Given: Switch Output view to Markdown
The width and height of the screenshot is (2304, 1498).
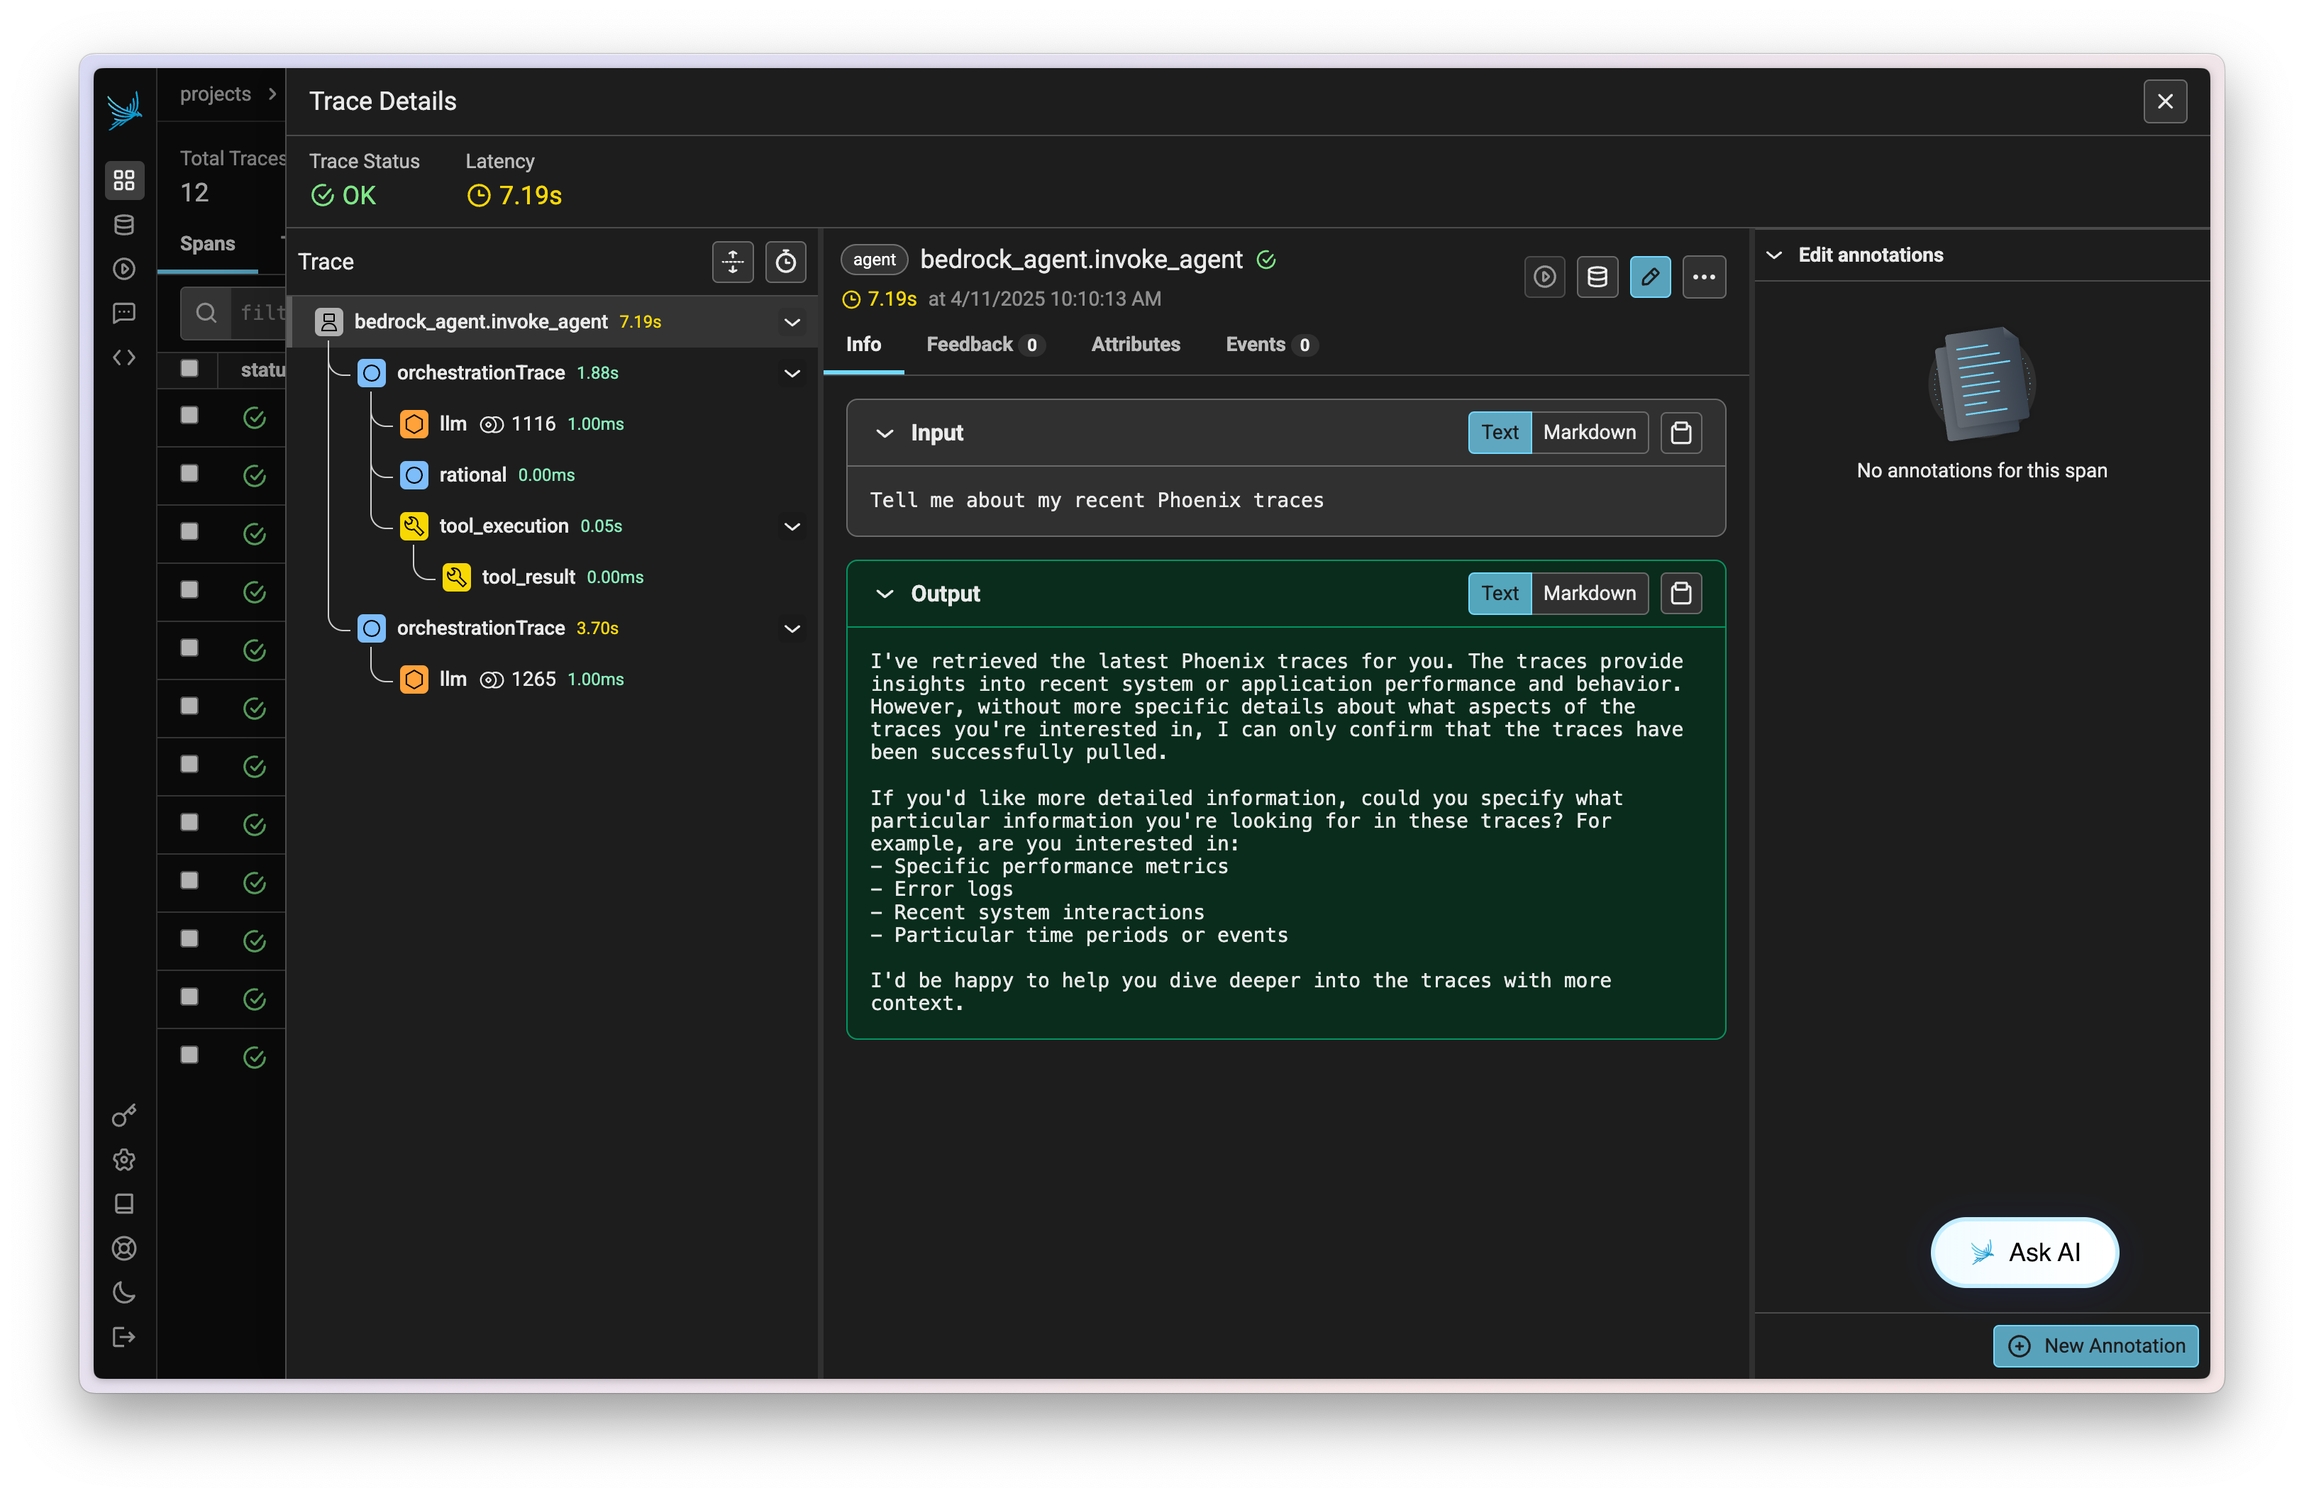Looking at the screenshot, I should click(1589, 594).
